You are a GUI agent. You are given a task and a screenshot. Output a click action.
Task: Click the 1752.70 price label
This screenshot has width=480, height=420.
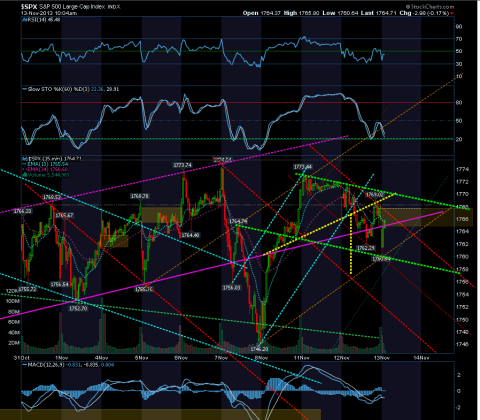pos(78,308)
